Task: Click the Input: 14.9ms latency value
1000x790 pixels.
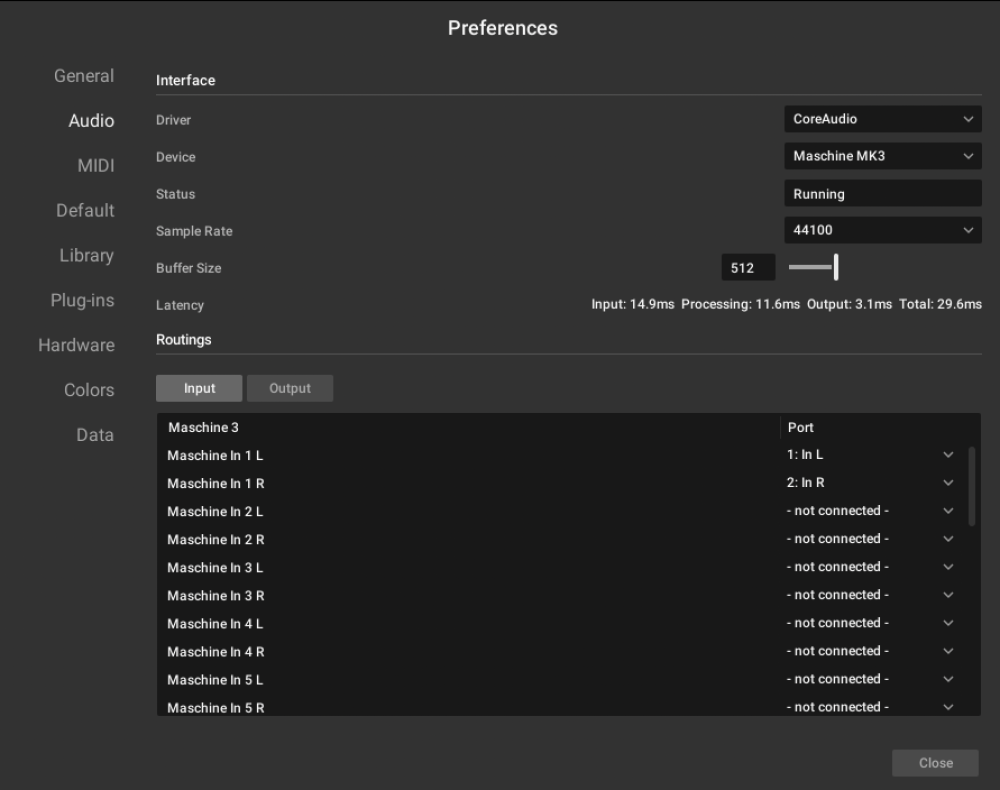Action: (633, 304)
